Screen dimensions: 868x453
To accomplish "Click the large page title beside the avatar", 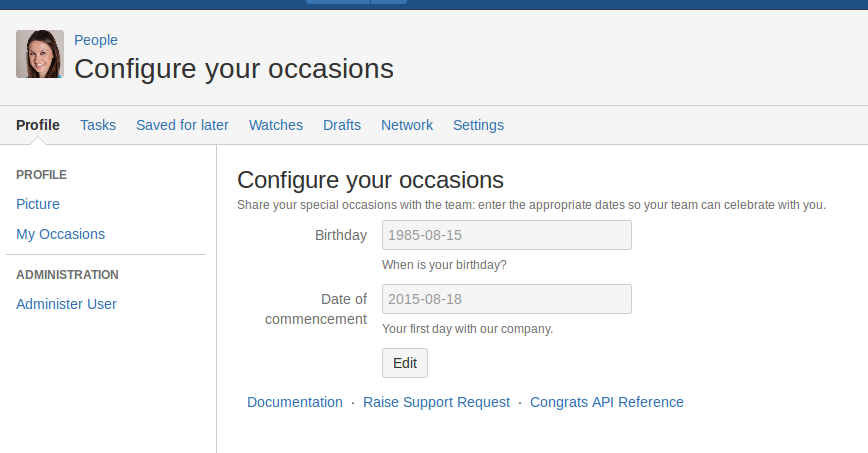I will [234, 69].
